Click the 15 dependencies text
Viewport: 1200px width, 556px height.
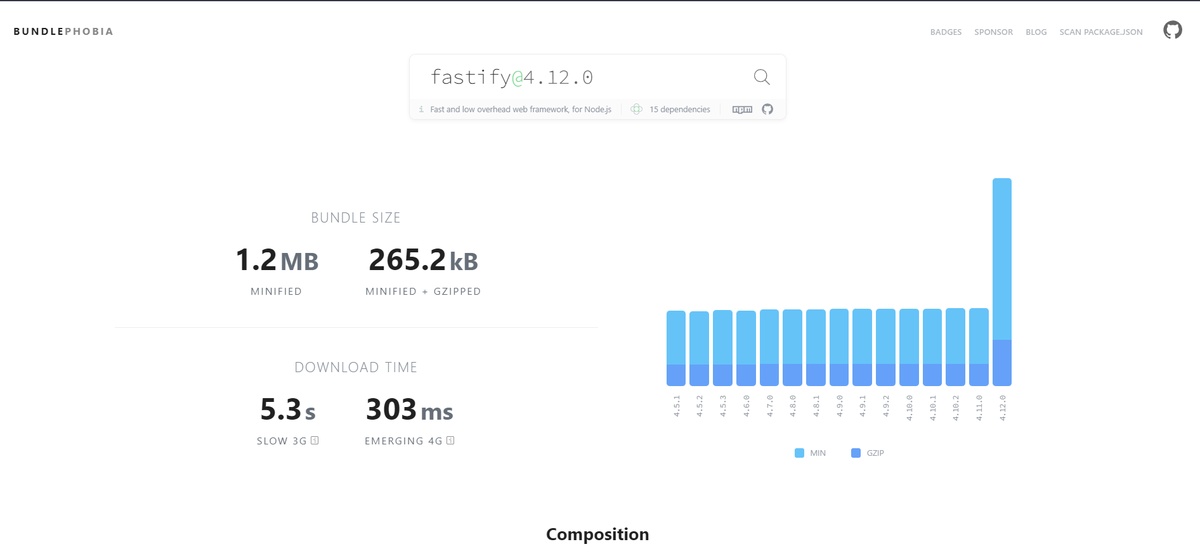(x=680, y=109)
